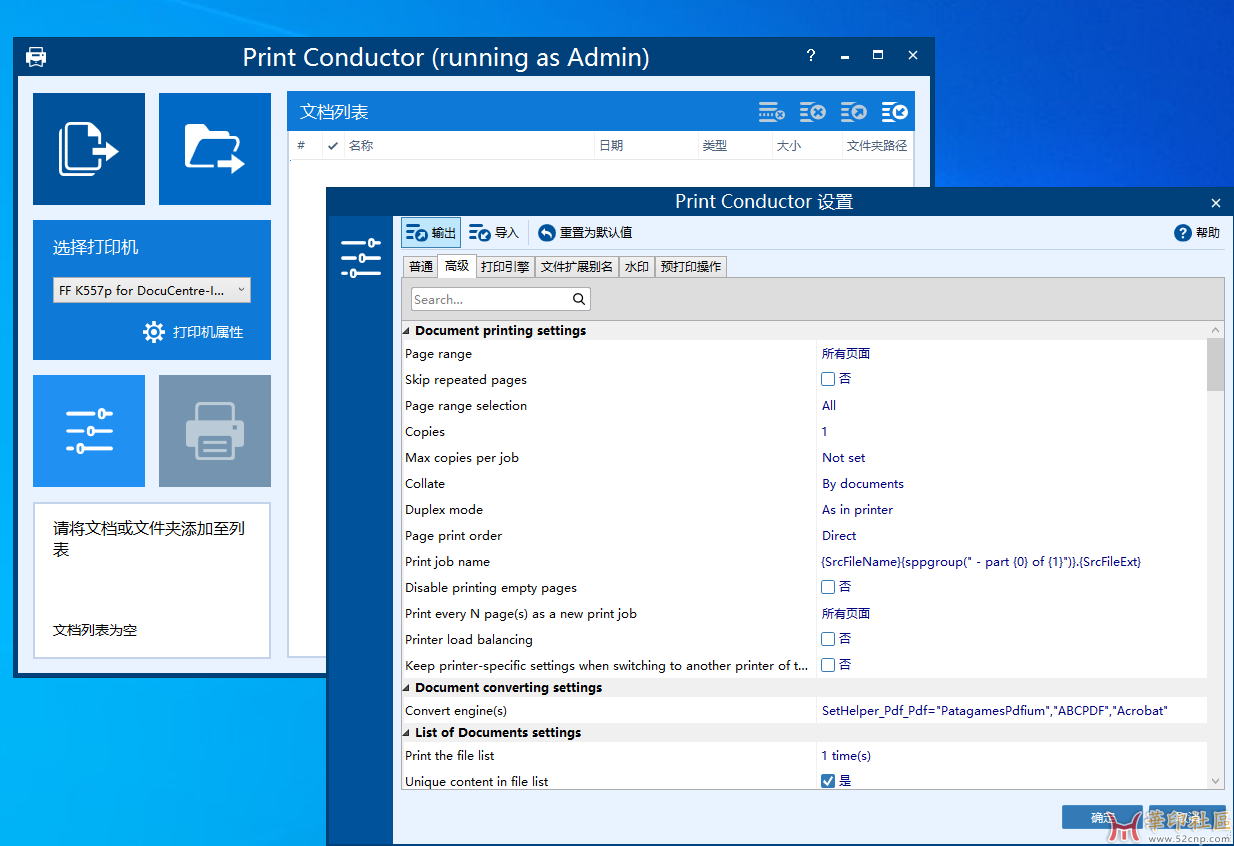The width and height of the screenshot is (1234, 846).
Task: Click Collate value By documents
Action: (x=863, y=483)
